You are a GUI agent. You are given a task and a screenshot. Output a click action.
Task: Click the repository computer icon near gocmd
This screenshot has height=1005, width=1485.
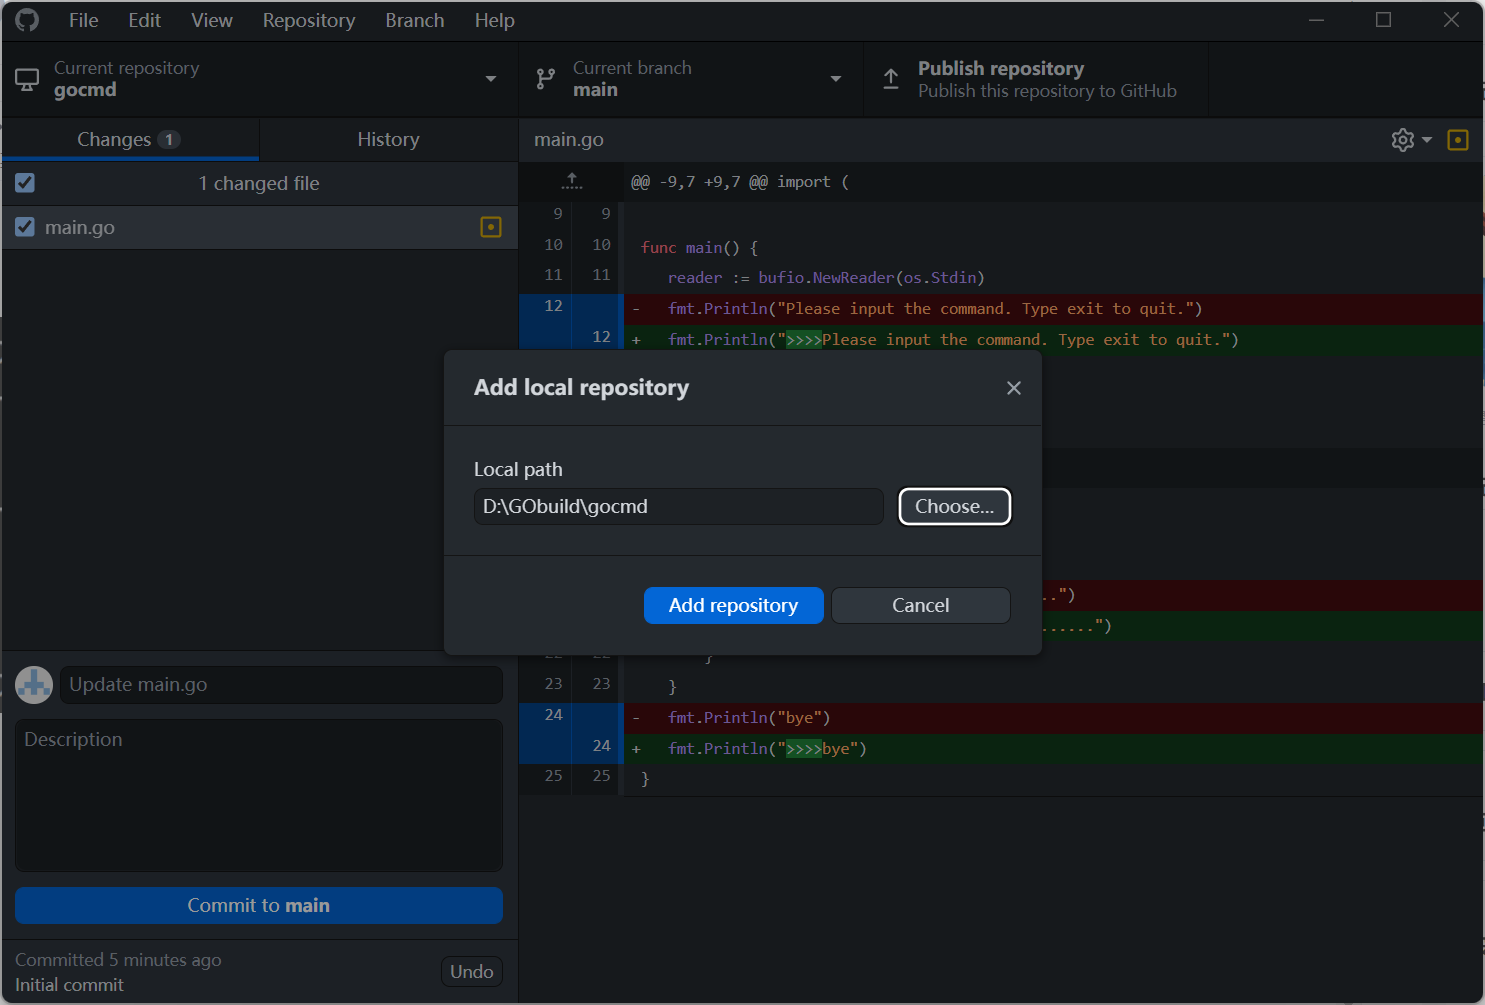(x=27, y=78)
